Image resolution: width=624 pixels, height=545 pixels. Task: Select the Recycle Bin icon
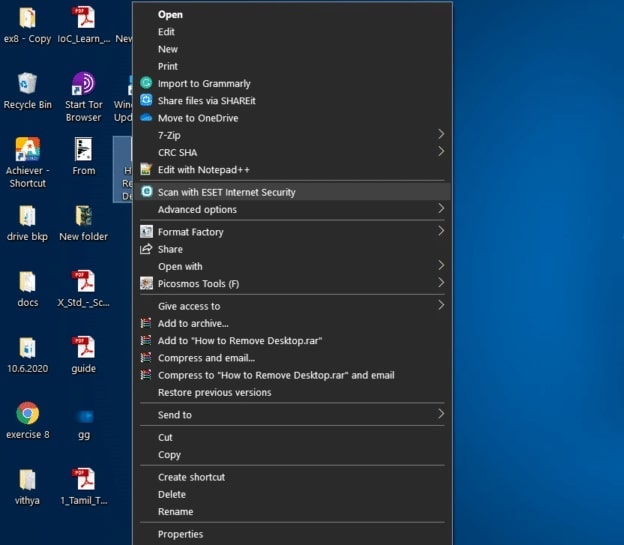(27, 84)
